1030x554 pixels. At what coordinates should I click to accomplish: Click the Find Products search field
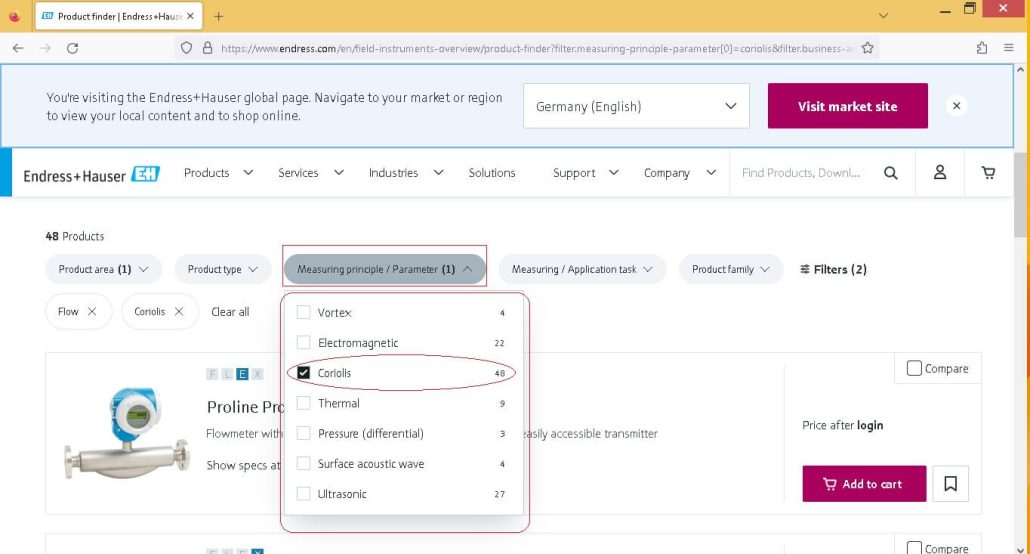pos(801,173)
